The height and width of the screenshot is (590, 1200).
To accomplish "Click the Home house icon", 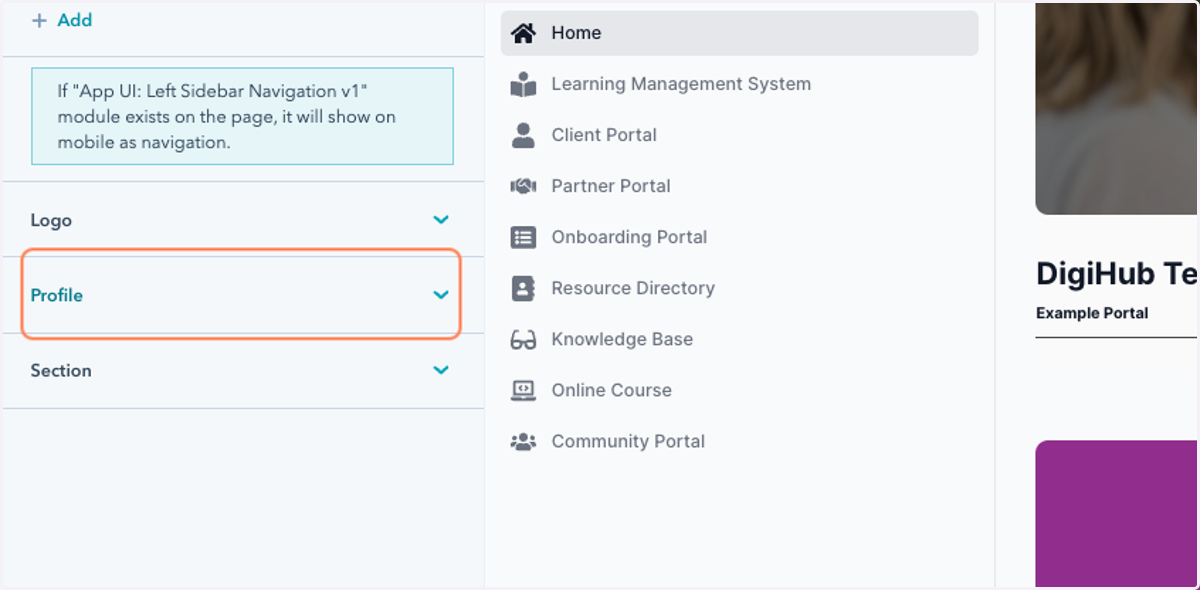I will [x=523, y=33].
